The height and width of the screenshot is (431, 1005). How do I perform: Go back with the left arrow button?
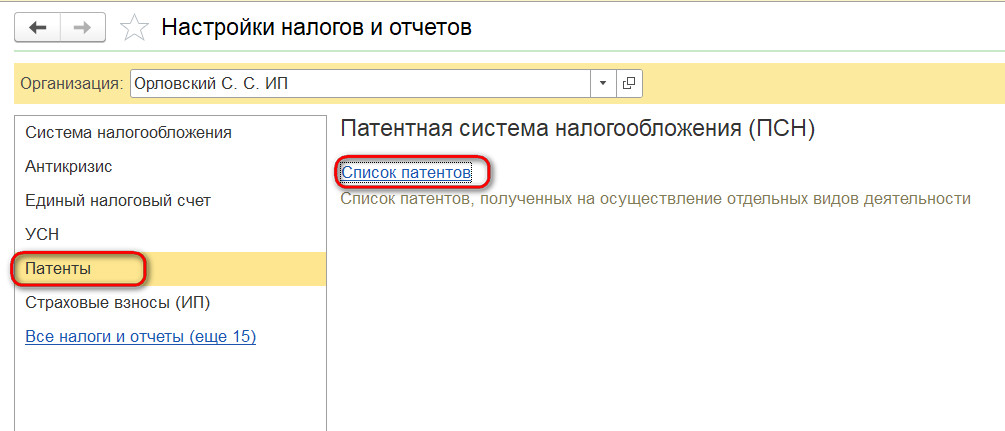[x=37, y=28]
